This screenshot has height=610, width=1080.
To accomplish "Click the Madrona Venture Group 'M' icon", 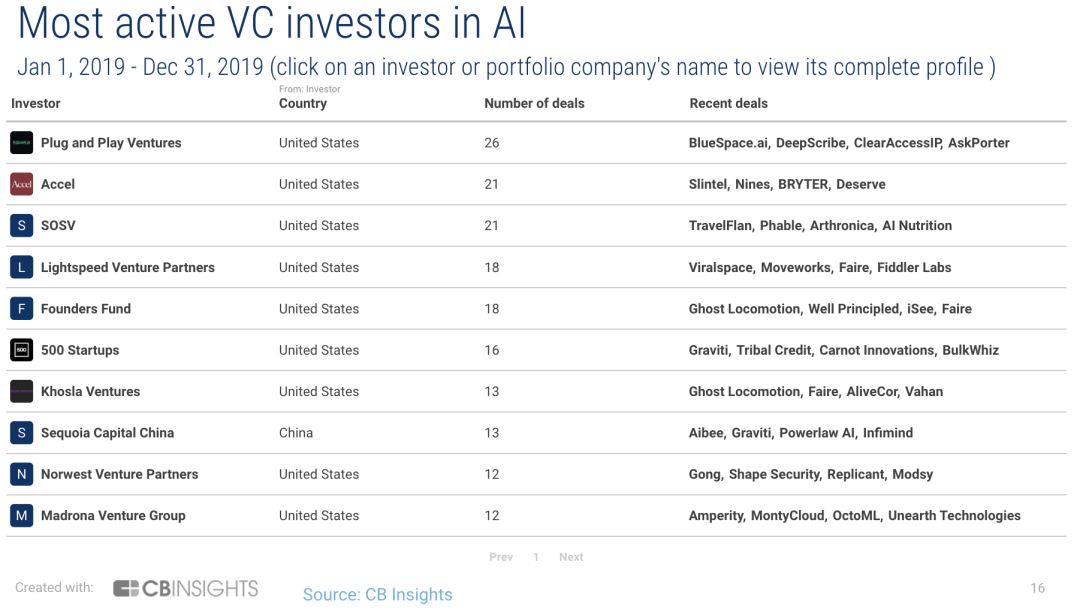I will point(22,516).
